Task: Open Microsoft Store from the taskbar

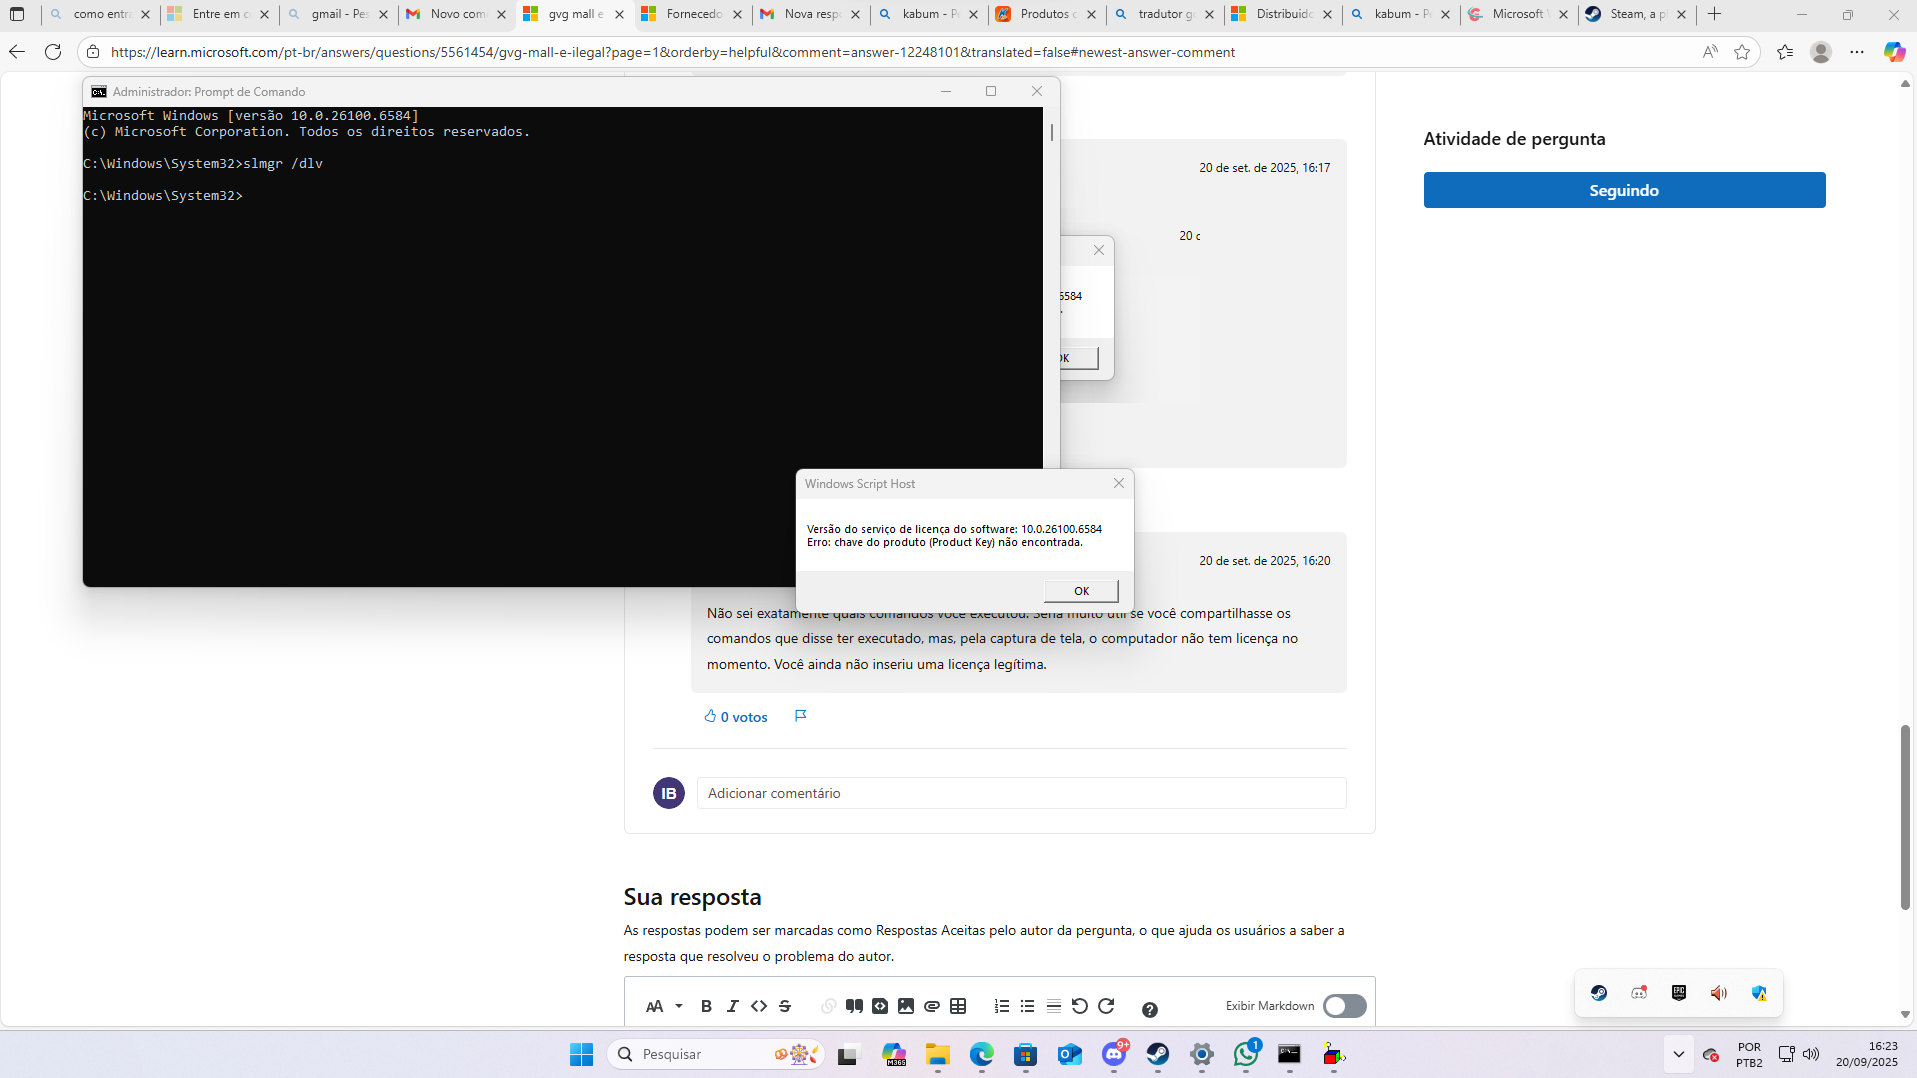Action: pos(1025,1054)
